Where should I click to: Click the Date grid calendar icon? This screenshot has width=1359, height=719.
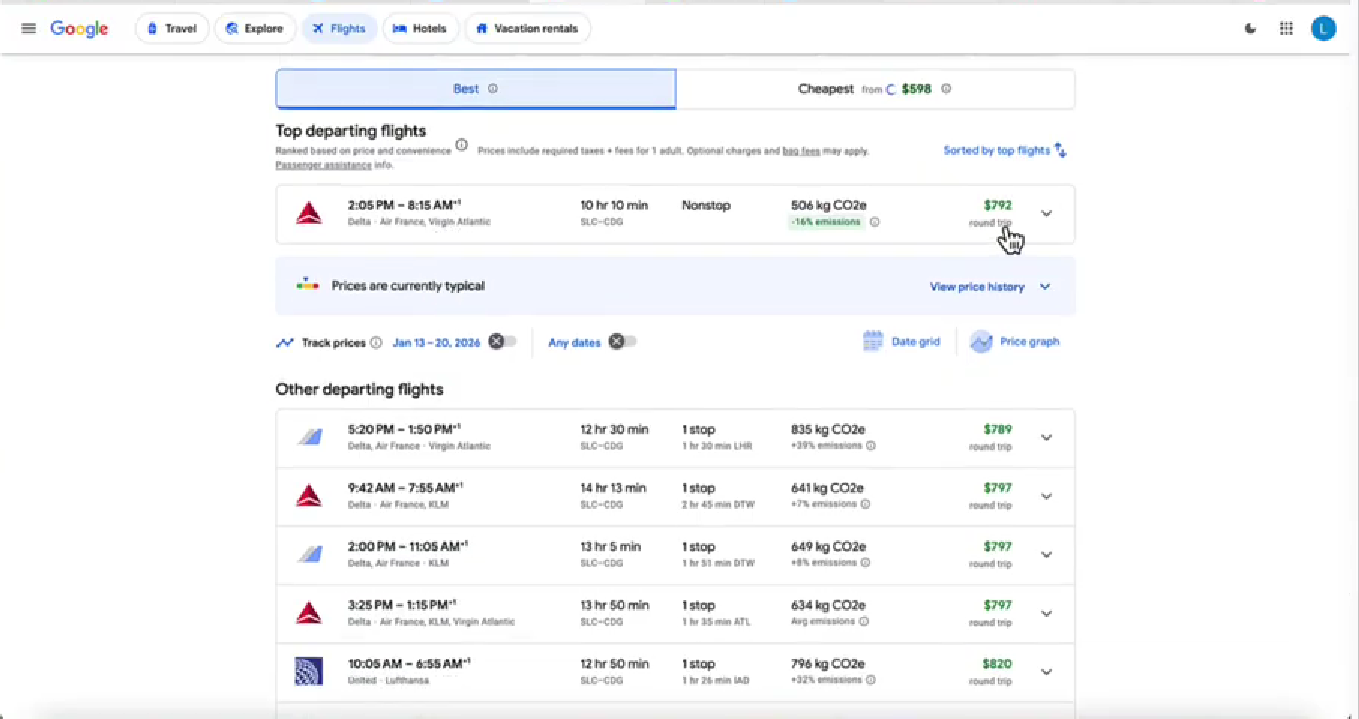[873, 342]
